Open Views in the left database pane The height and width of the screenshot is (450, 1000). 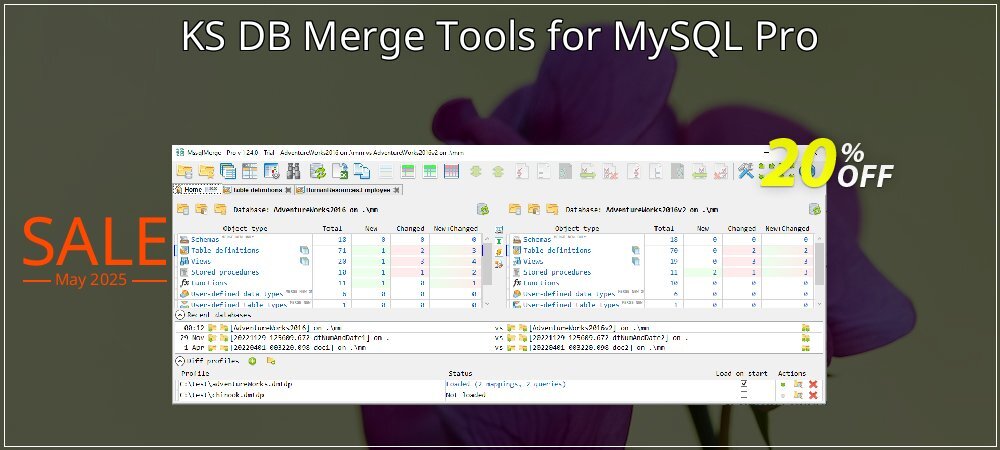[x=201, y=261]
